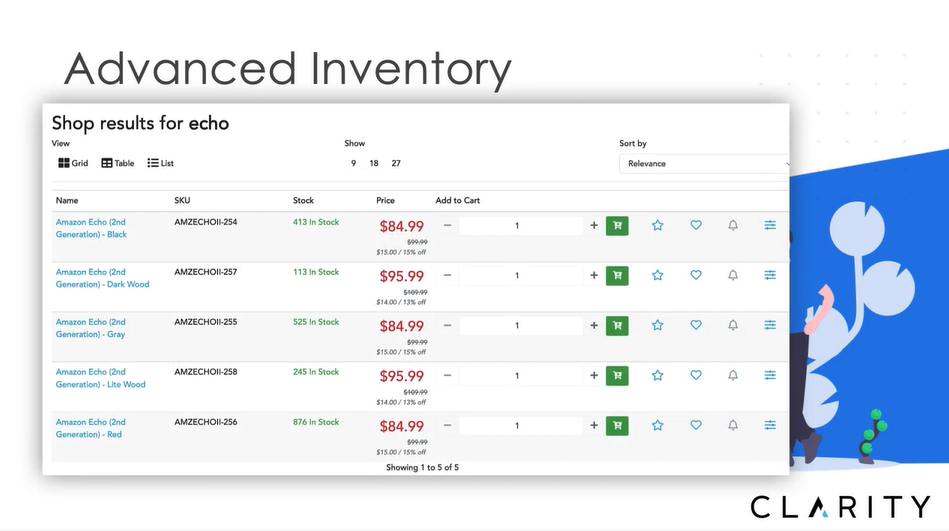
Task: Click heart icon for Amazon Echo Black
Action: pyautogui.click(x=696, y=226)
